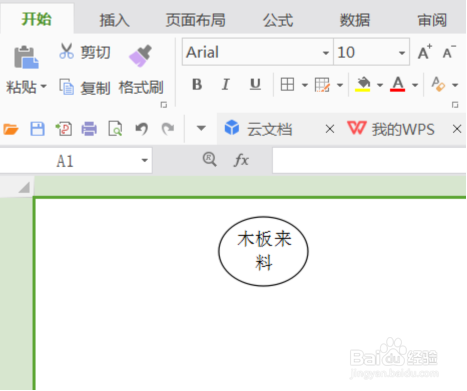Close the 云文档 tab
Screen dimensions: 467x391
330,129
